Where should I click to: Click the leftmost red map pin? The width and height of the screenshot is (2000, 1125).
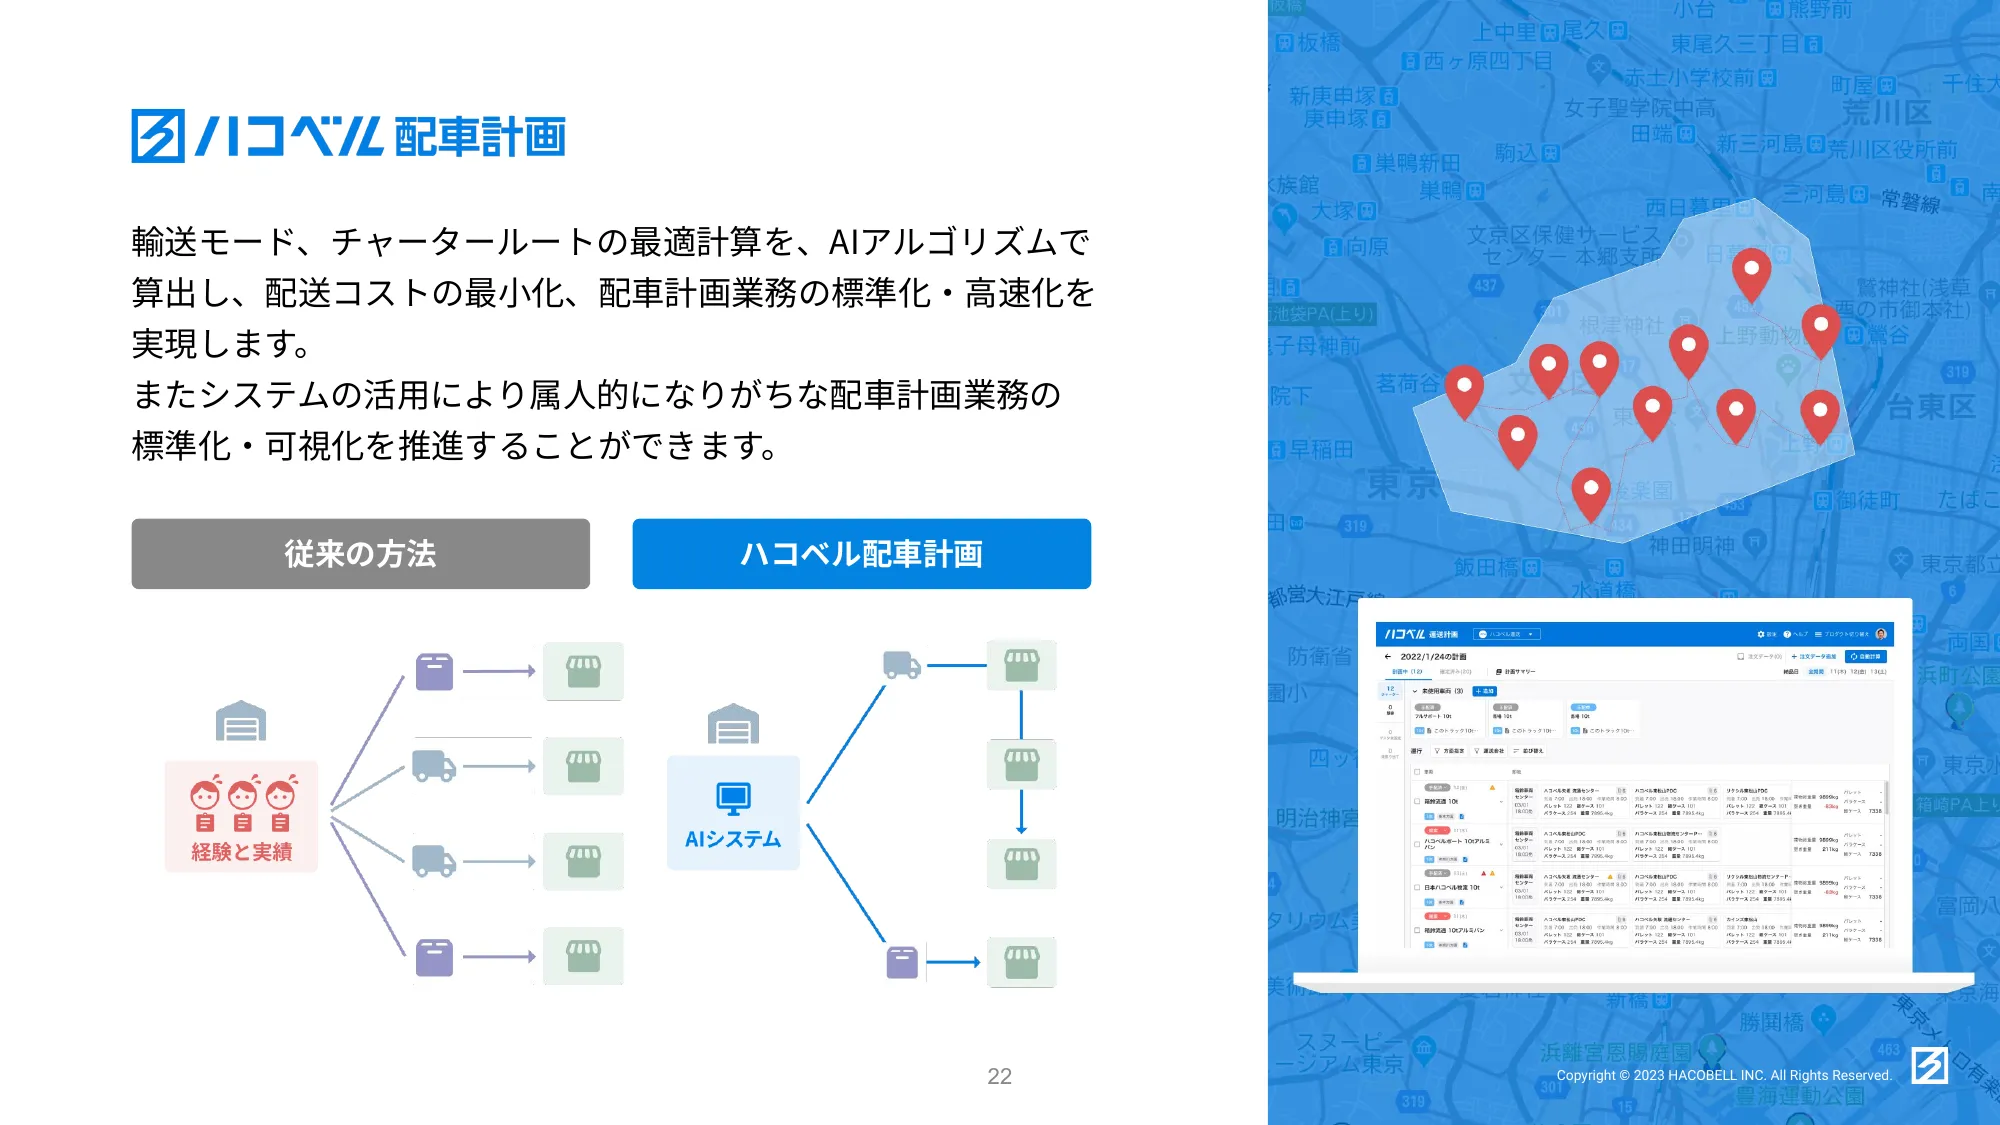click(1464, 392)
